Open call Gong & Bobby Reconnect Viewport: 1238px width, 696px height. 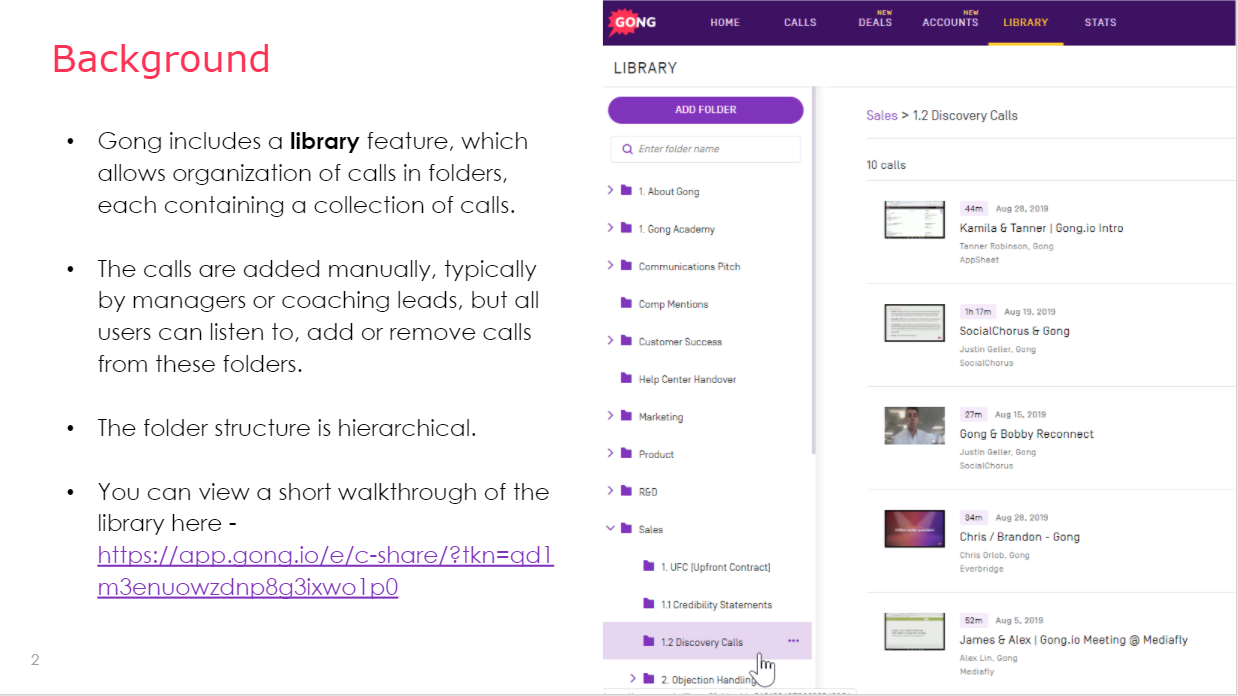point(1026,434)
